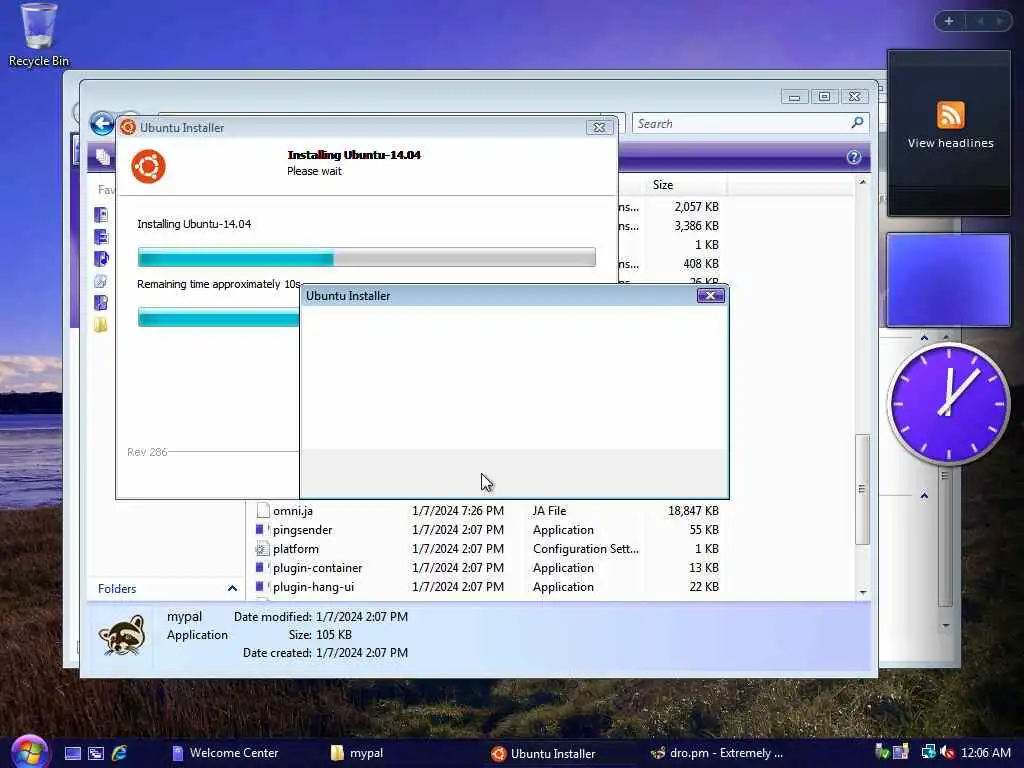
Task: Open the Music favorite link icon
Action: pos(101,259)
